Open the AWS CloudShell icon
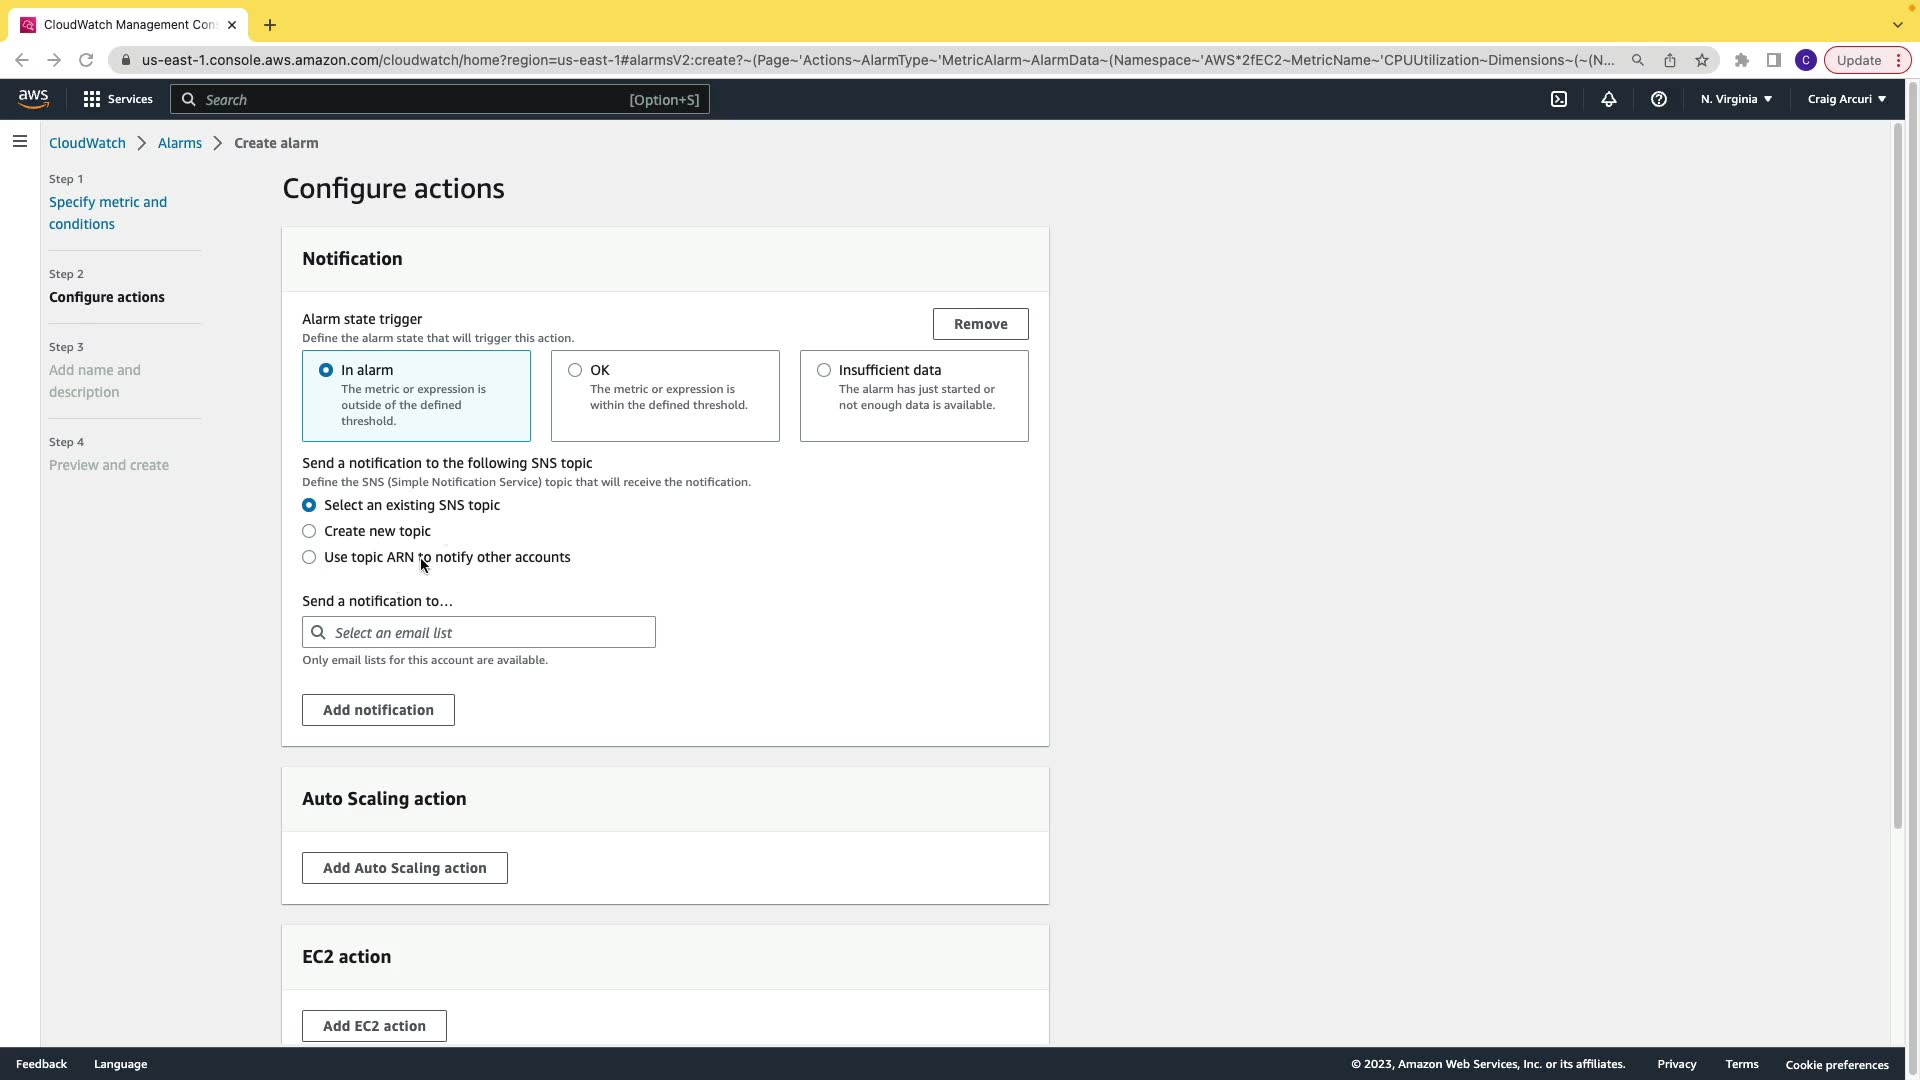 click(x=1559, y=99)
